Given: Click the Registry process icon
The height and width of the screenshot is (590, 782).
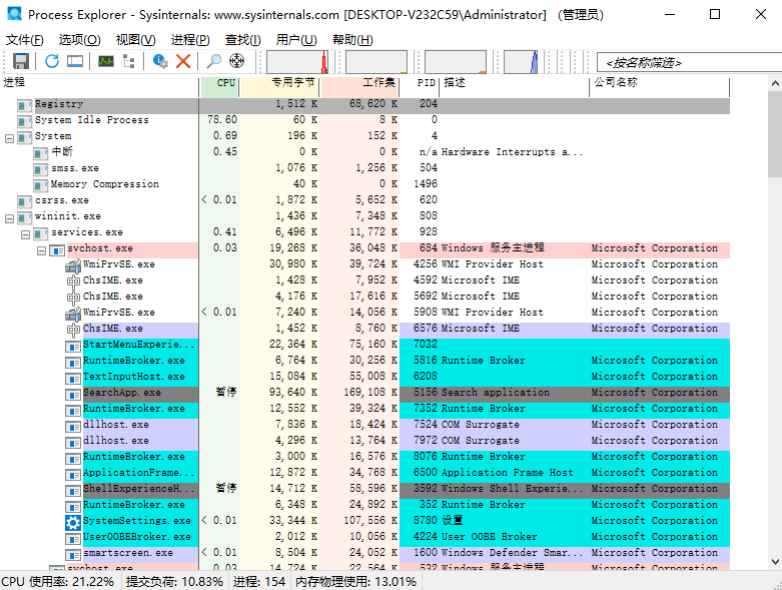Looking at the screenshot, I should tap(25, 105).
